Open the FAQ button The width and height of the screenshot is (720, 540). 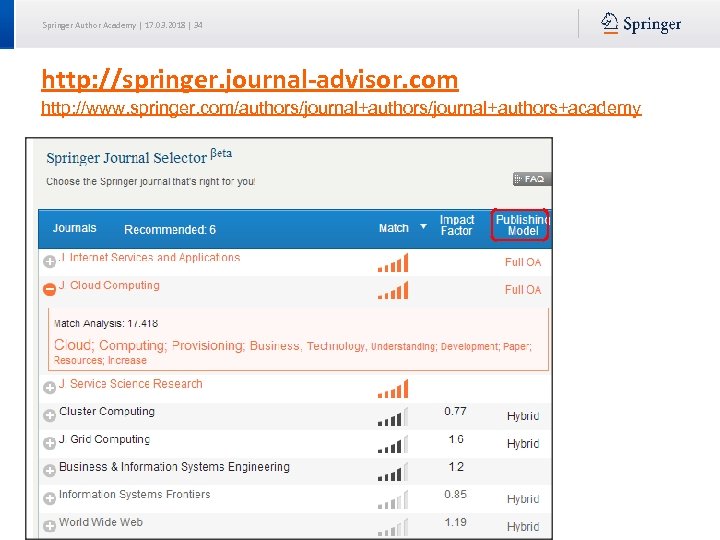[532, 179]
